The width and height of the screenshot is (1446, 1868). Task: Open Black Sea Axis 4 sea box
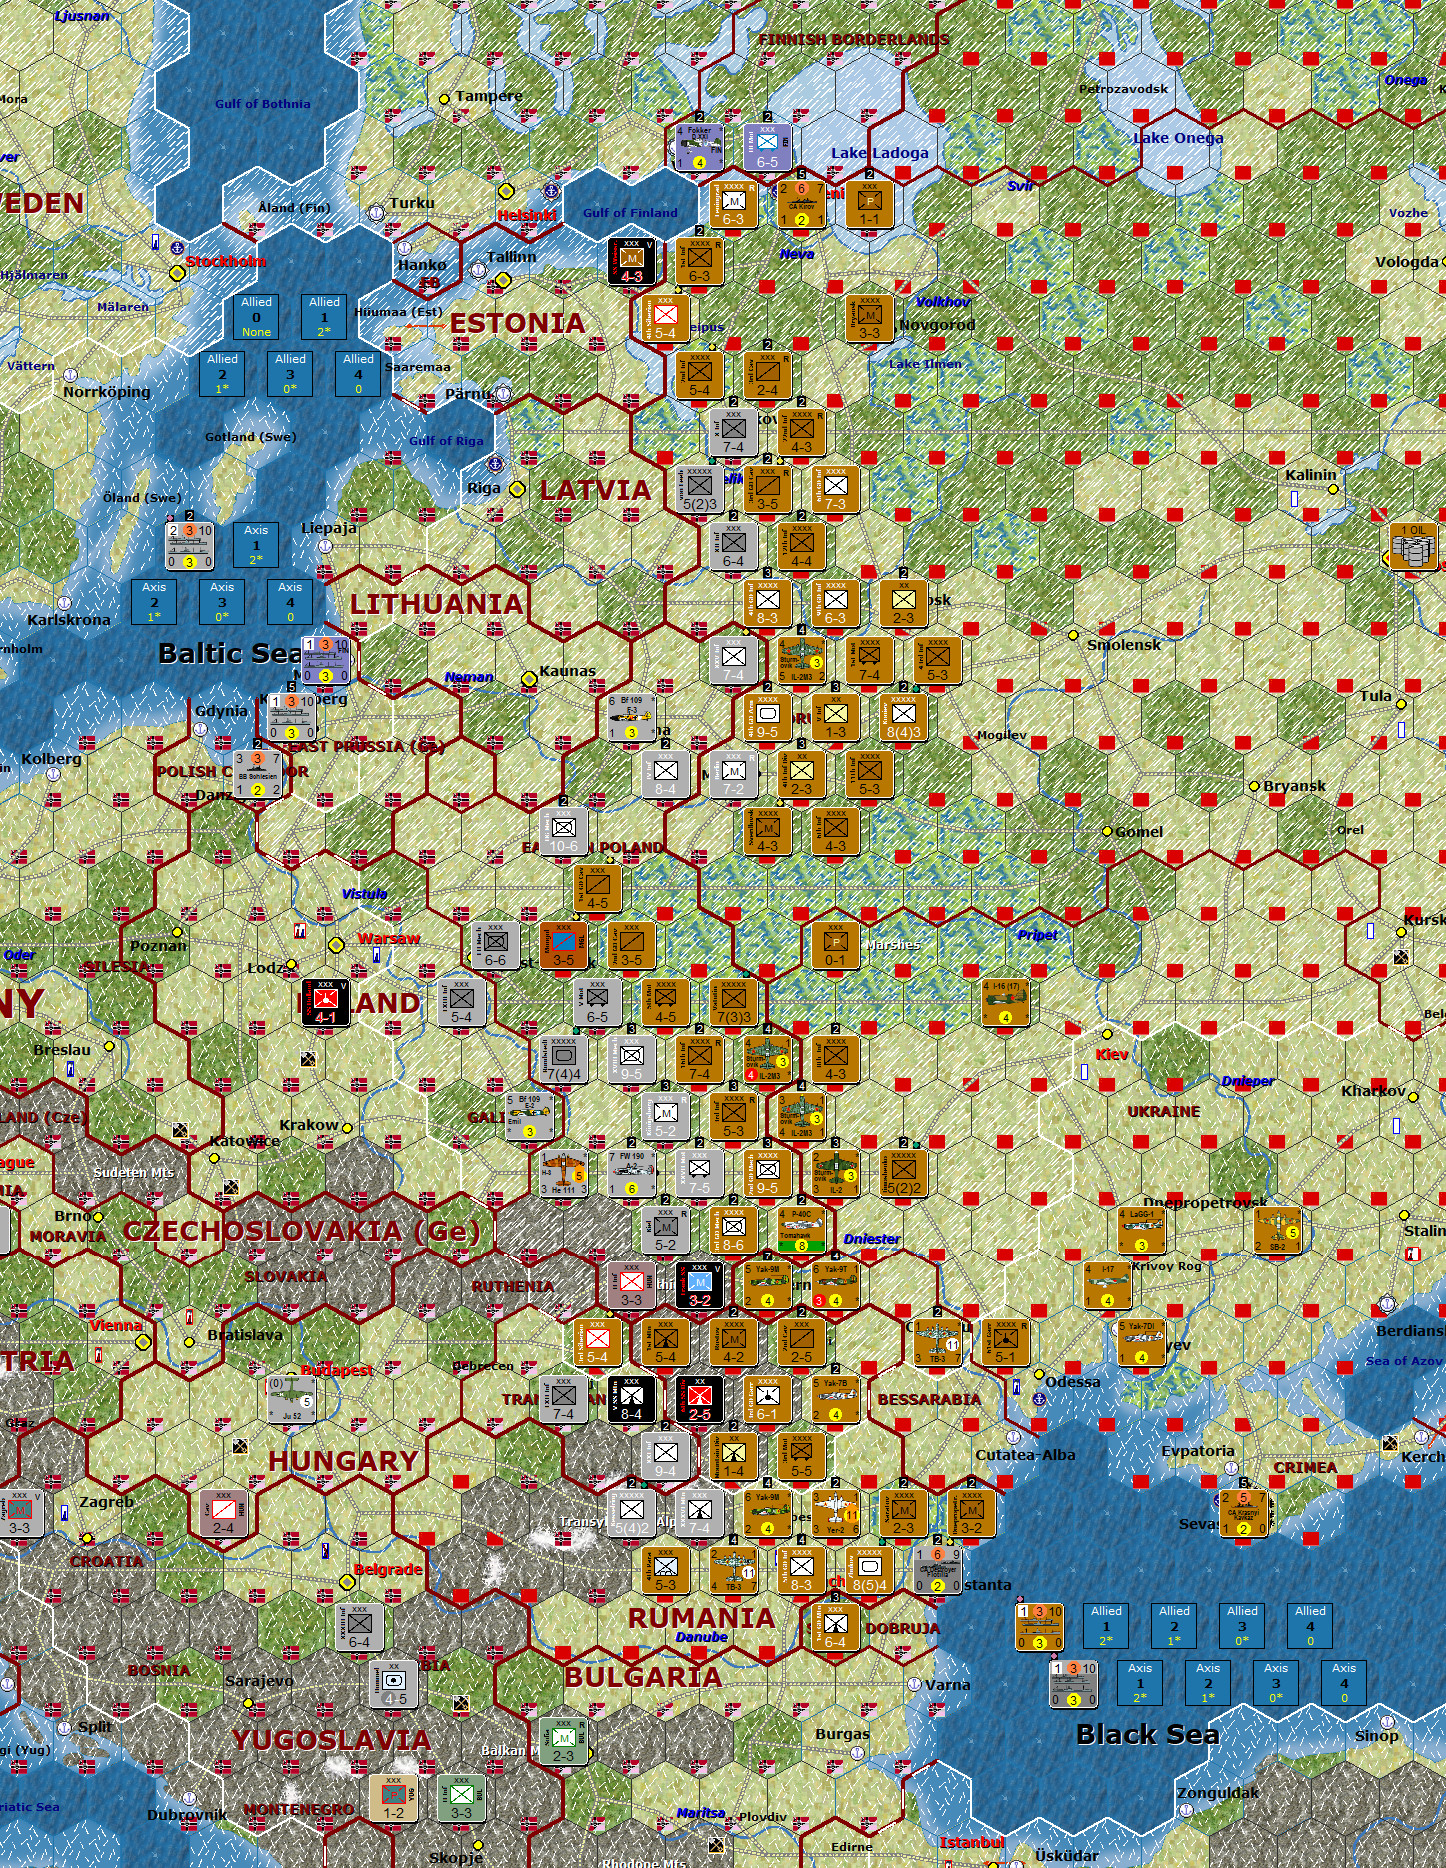(1344, 1683)
